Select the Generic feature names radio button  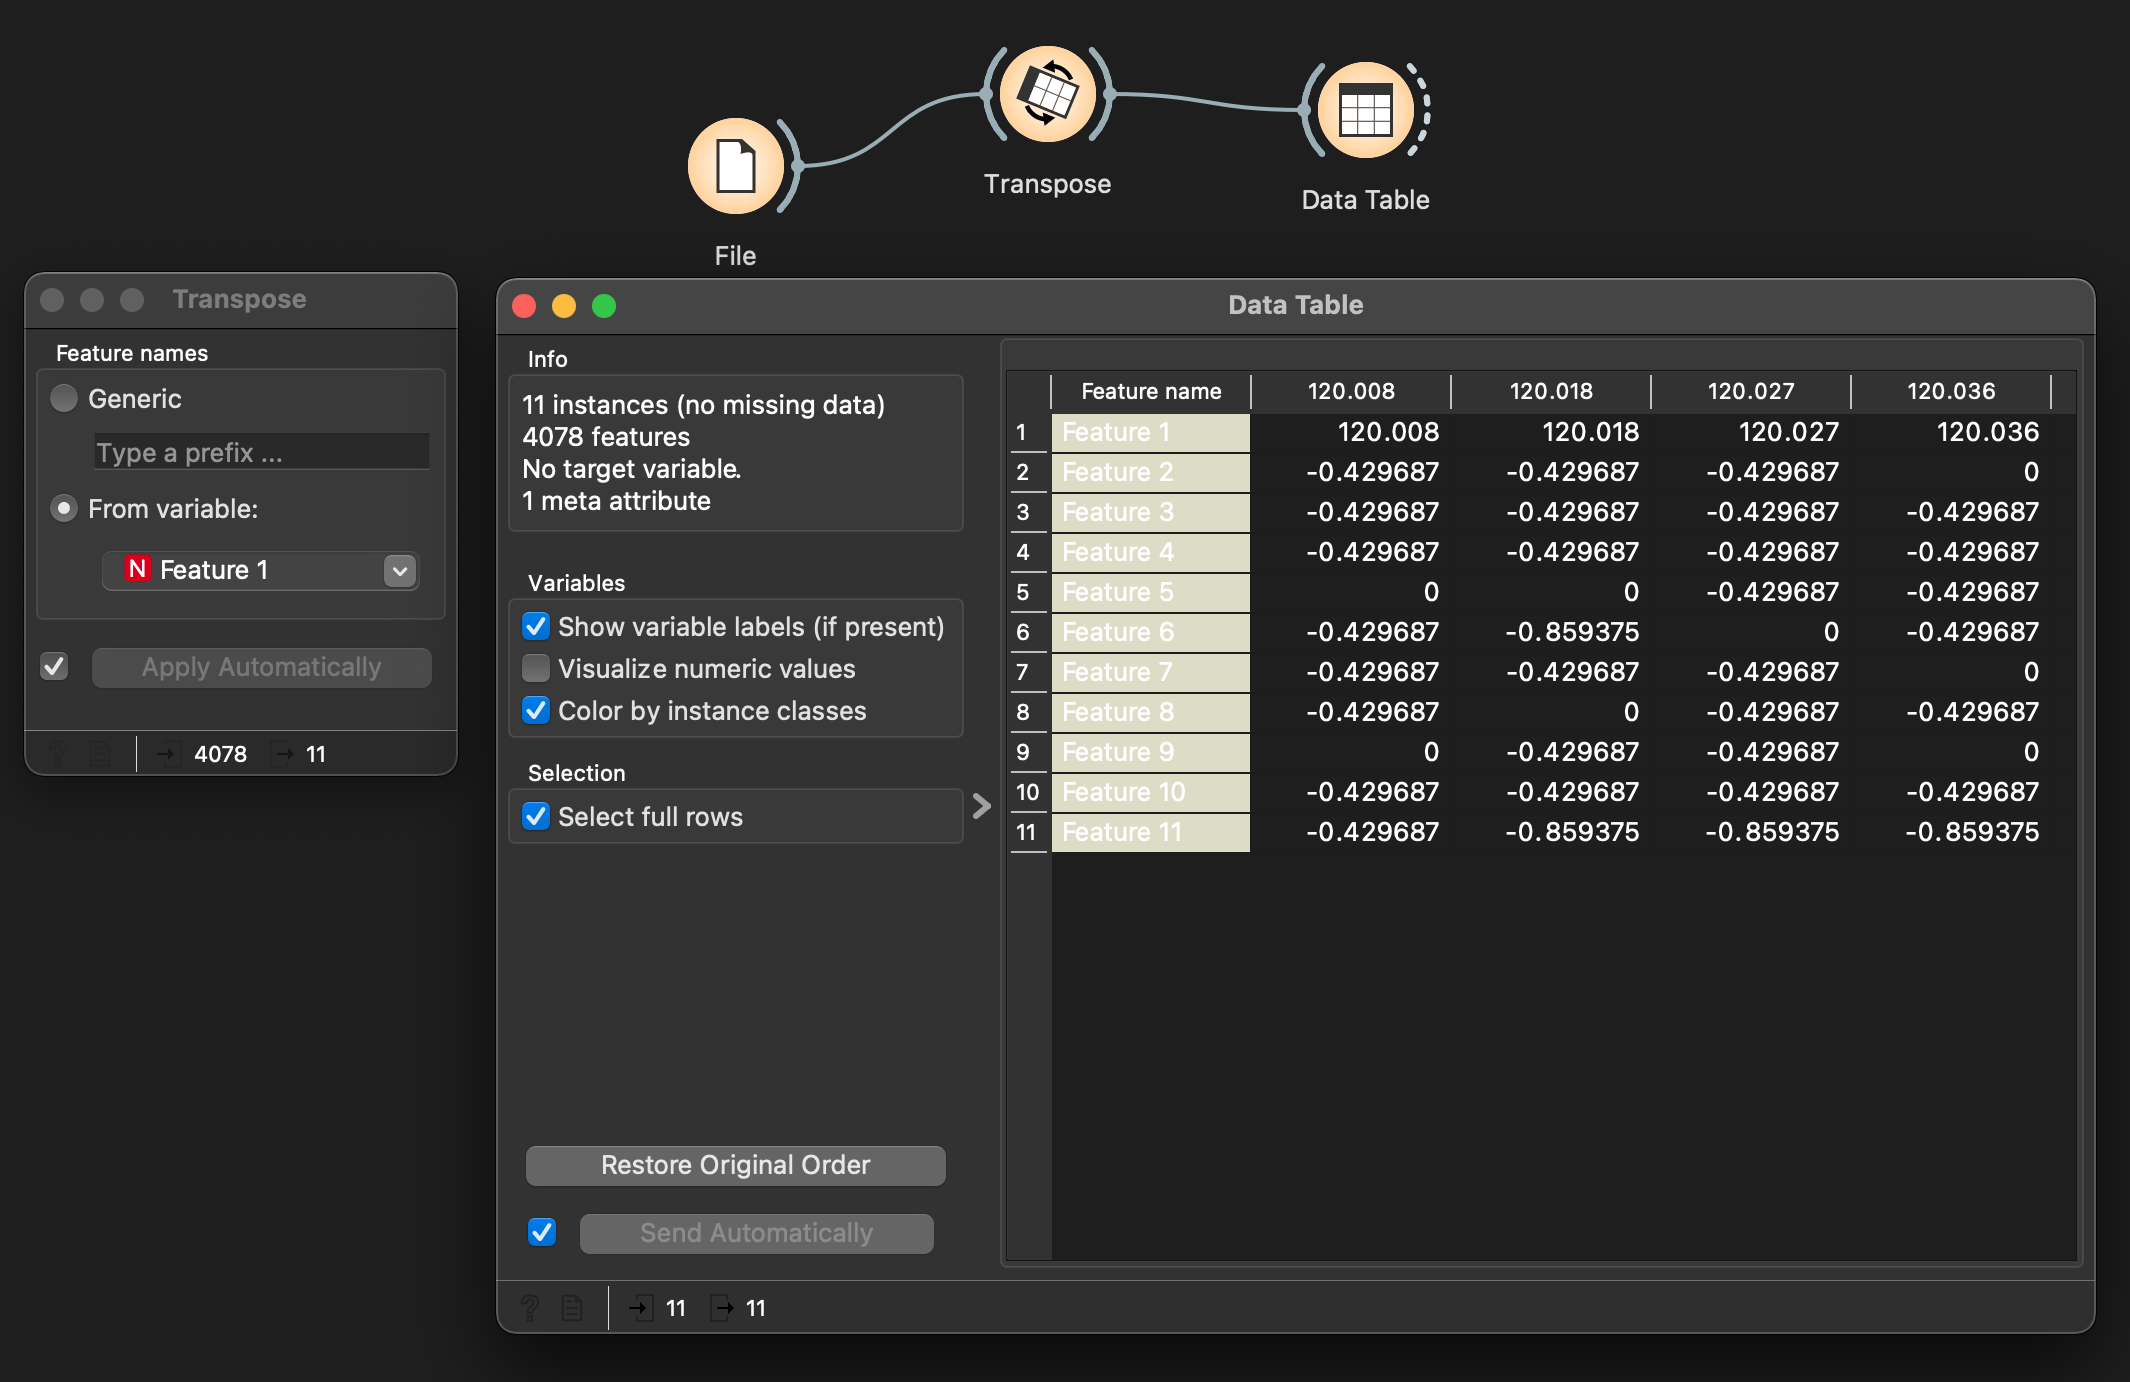[63, 398]
